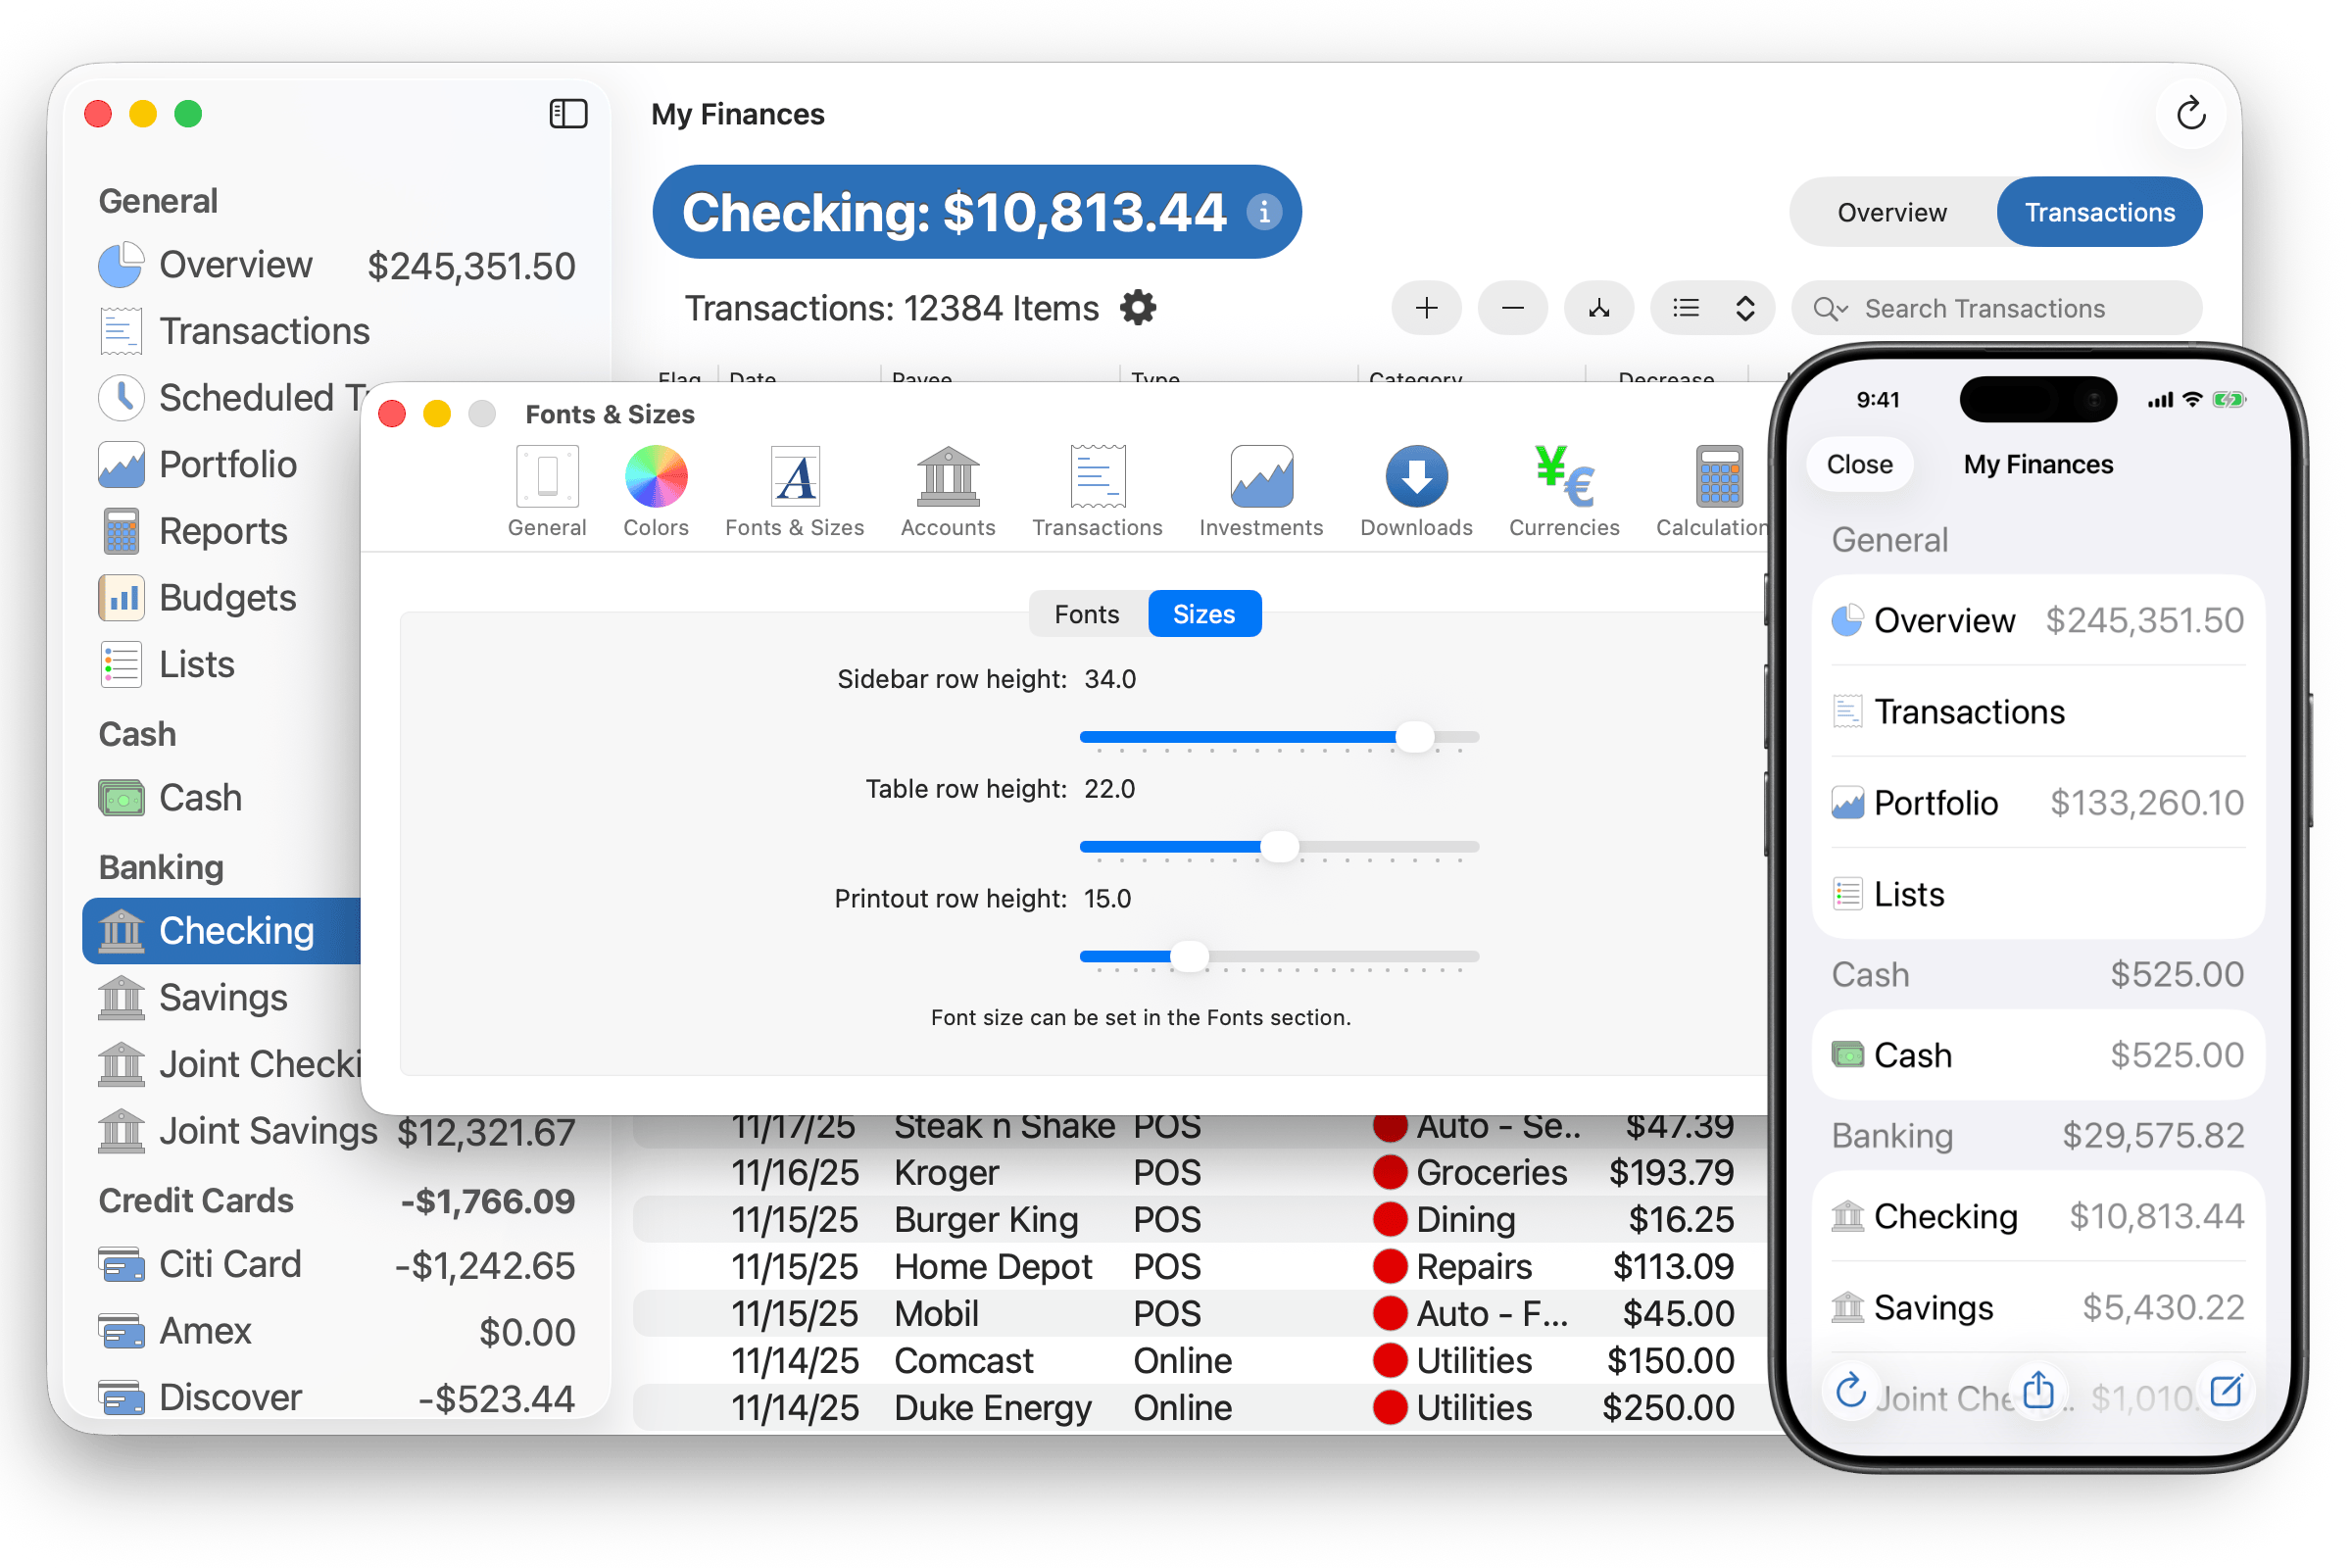Click the Checking balance info icon
Viewport: 2352px width, 1568px height.
click(1264, 212)
